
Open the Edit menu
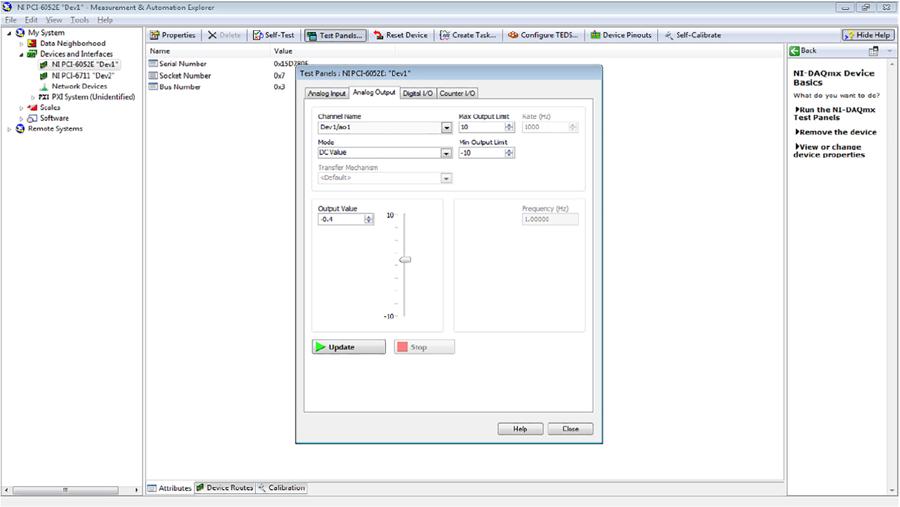point(31,20)
